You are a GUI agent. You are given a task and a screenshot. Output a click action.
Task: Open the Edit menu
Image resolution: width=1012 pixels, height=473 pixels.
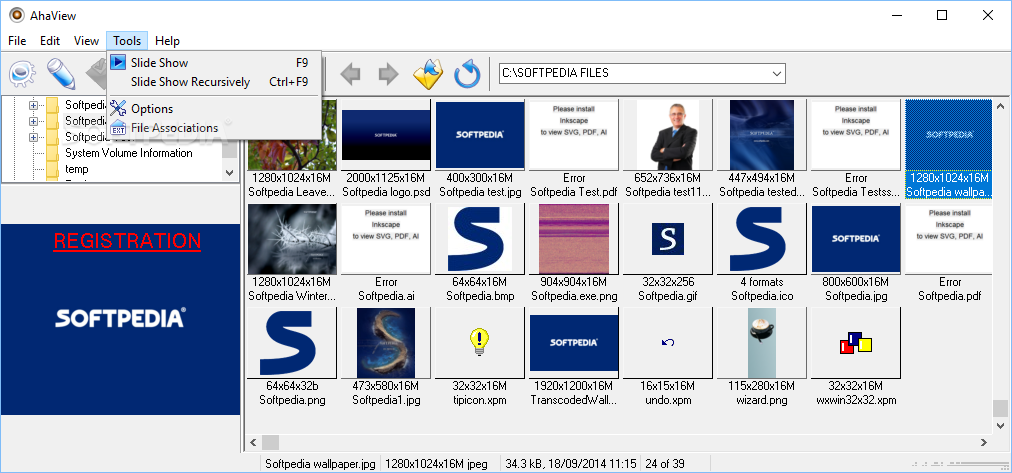pyautogui.click(x=50, y=41)
